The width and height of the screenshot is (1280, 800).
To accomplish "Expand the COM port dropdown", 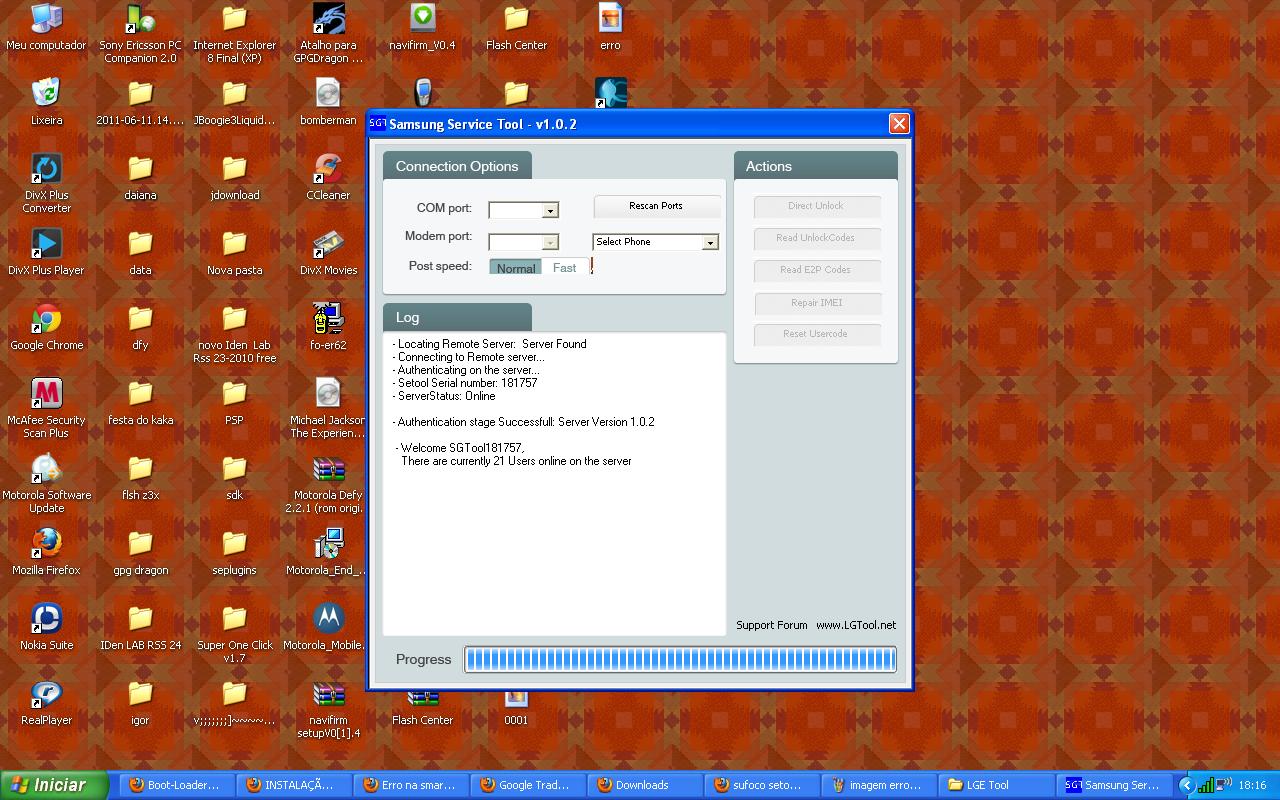I will 550,211.
